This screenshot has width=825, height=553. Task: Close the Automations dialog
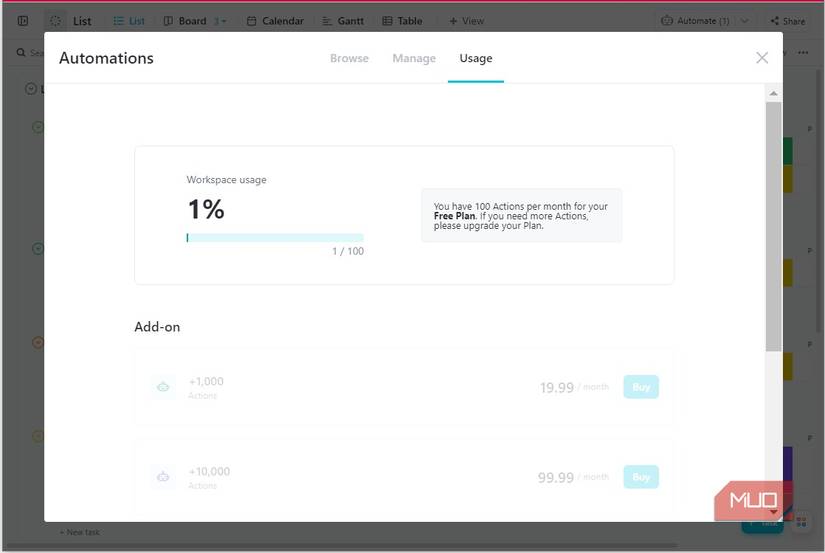coord(761,58)
